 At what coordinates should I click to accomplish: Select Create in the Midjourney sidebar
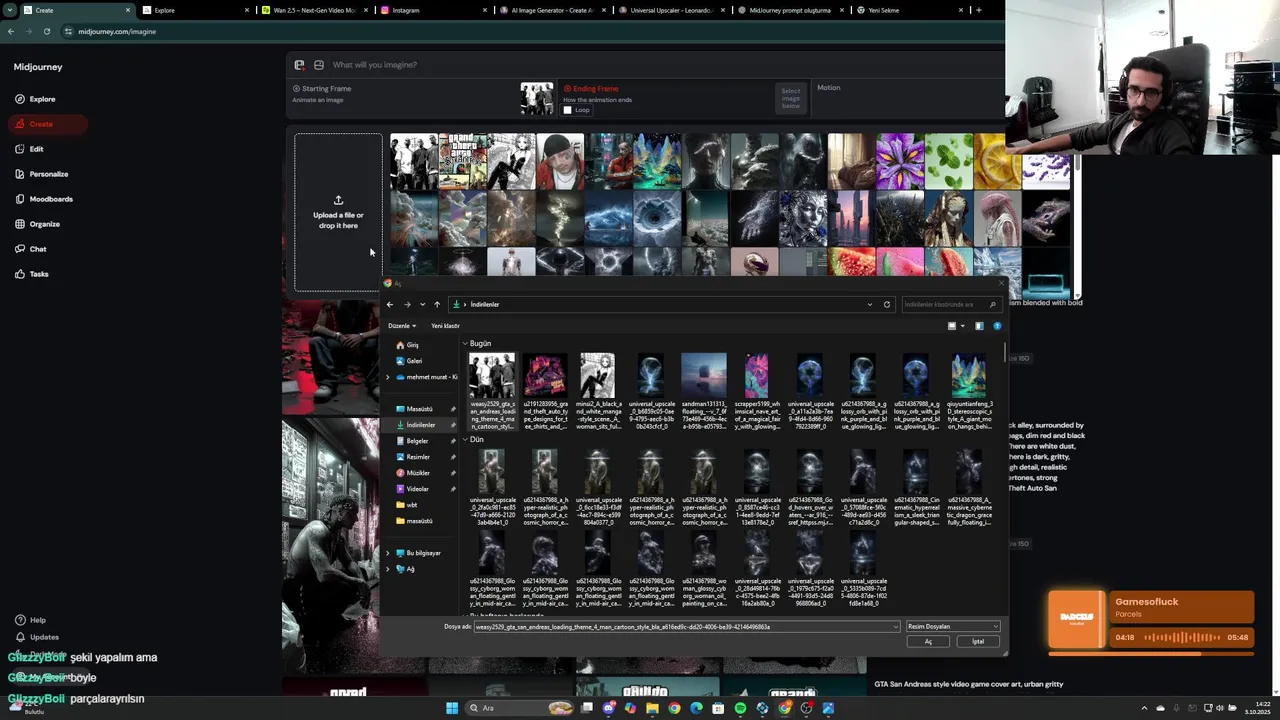(48, 124)
